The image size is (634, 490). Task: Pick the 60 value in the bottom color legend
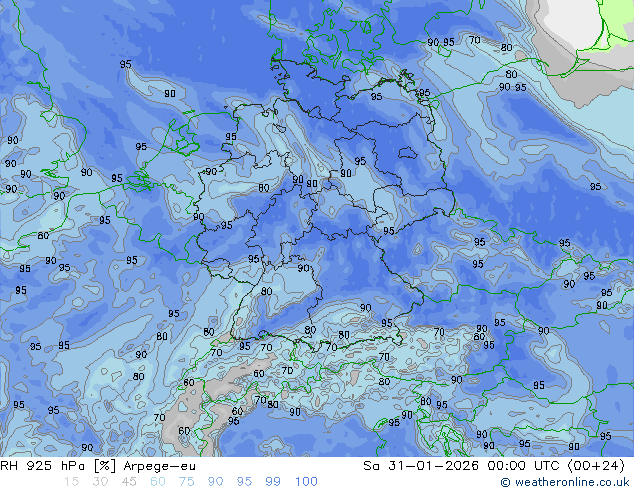tap(158, 482)
